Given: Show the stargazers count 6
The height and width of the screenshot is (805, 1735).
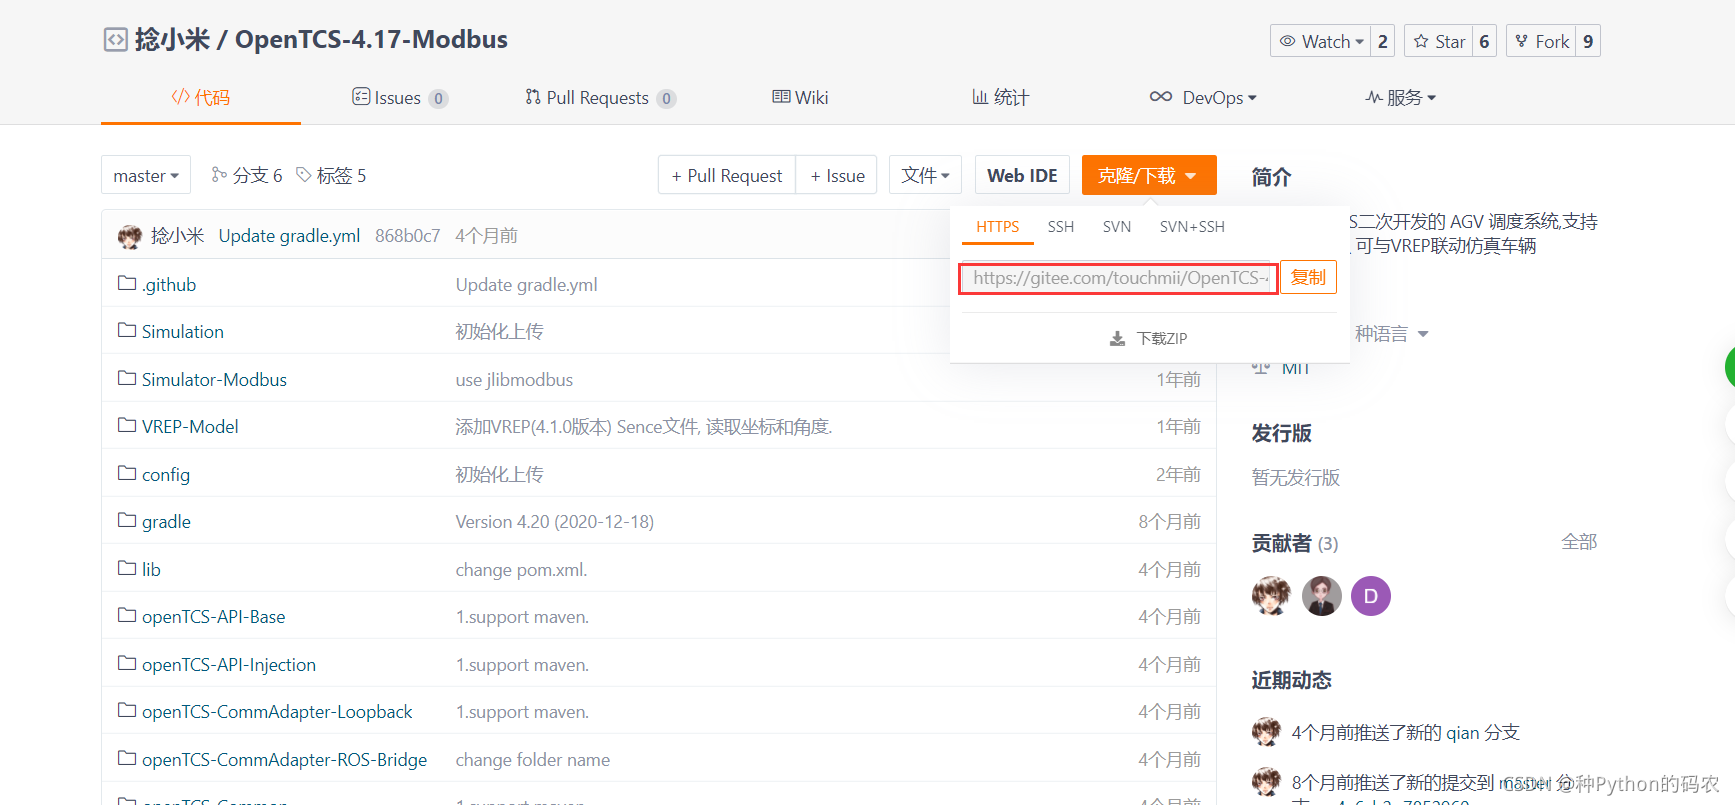Looking at the screenshot, I should [x=1484, y=41].
